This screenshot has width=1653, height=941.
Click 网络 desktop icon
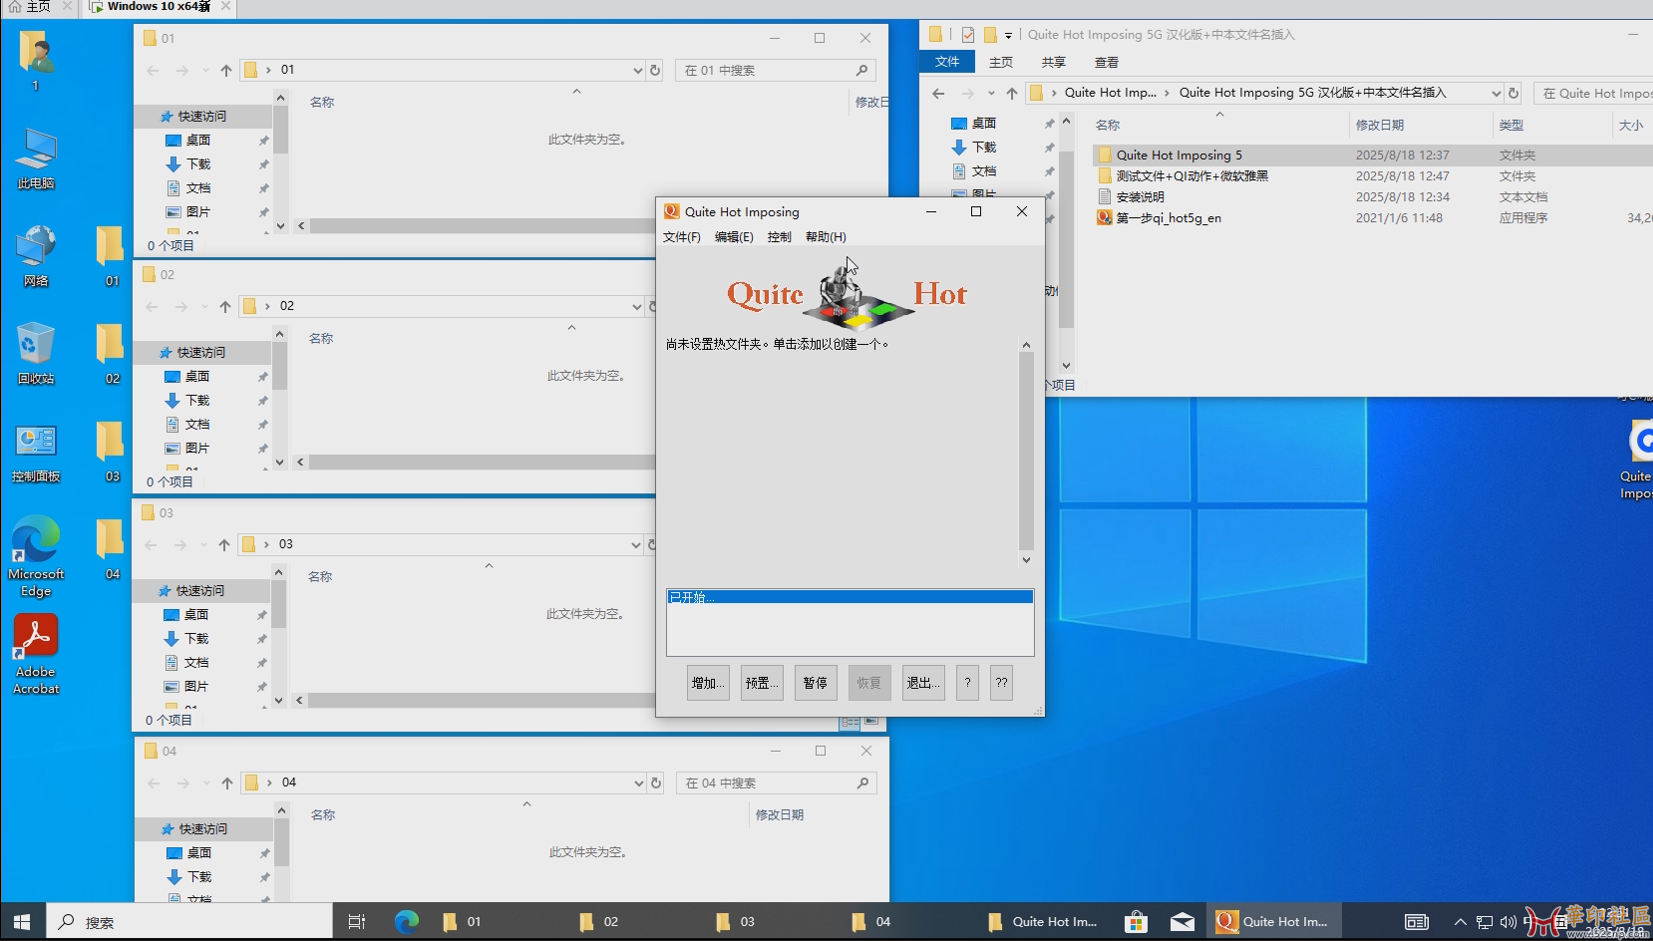coord(36,256)
